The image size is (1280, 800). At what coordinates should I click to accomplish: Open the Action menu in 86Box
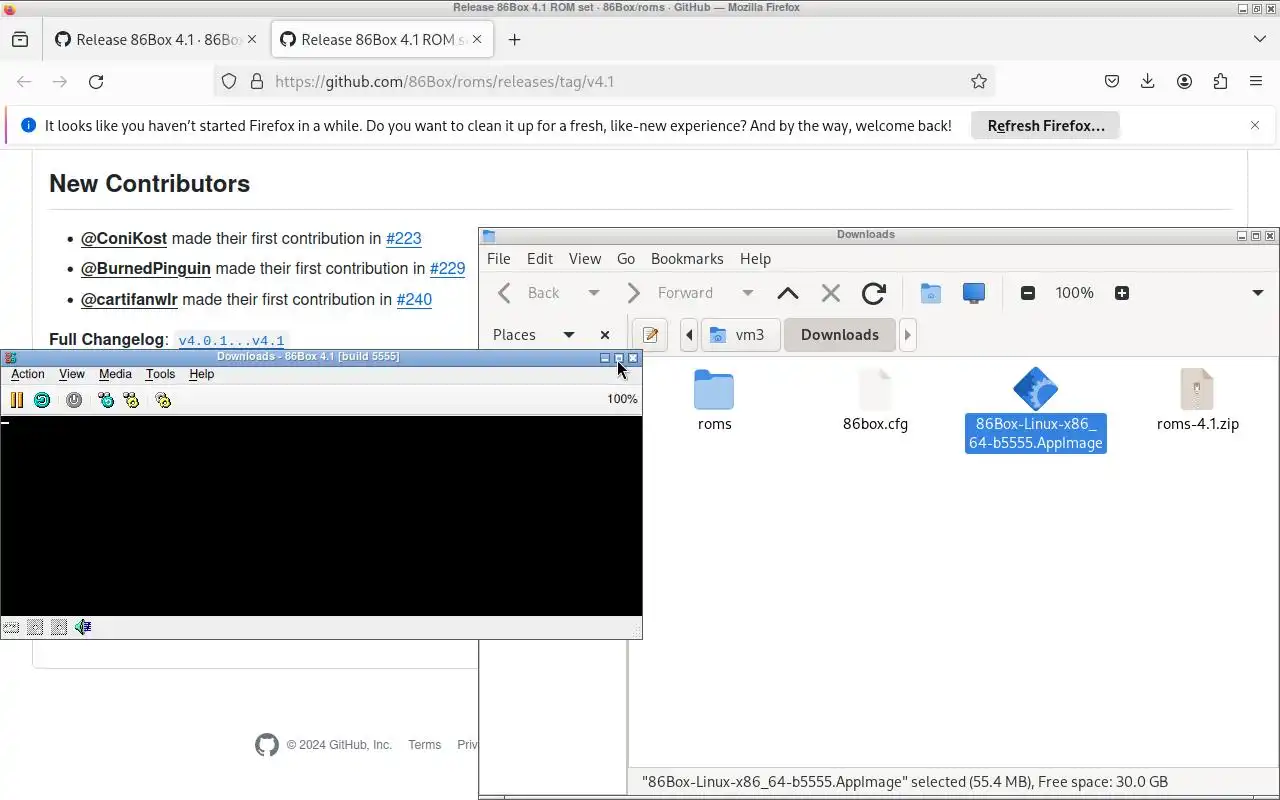coord(28,374)
